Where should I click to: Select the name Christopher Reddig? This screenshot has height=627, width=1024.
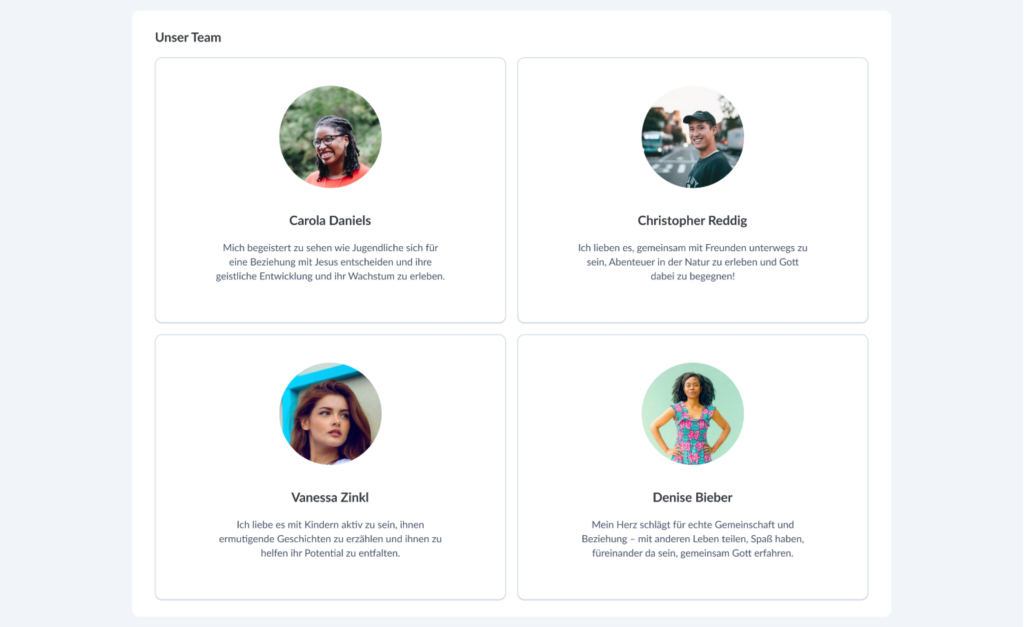coord(692,221)
